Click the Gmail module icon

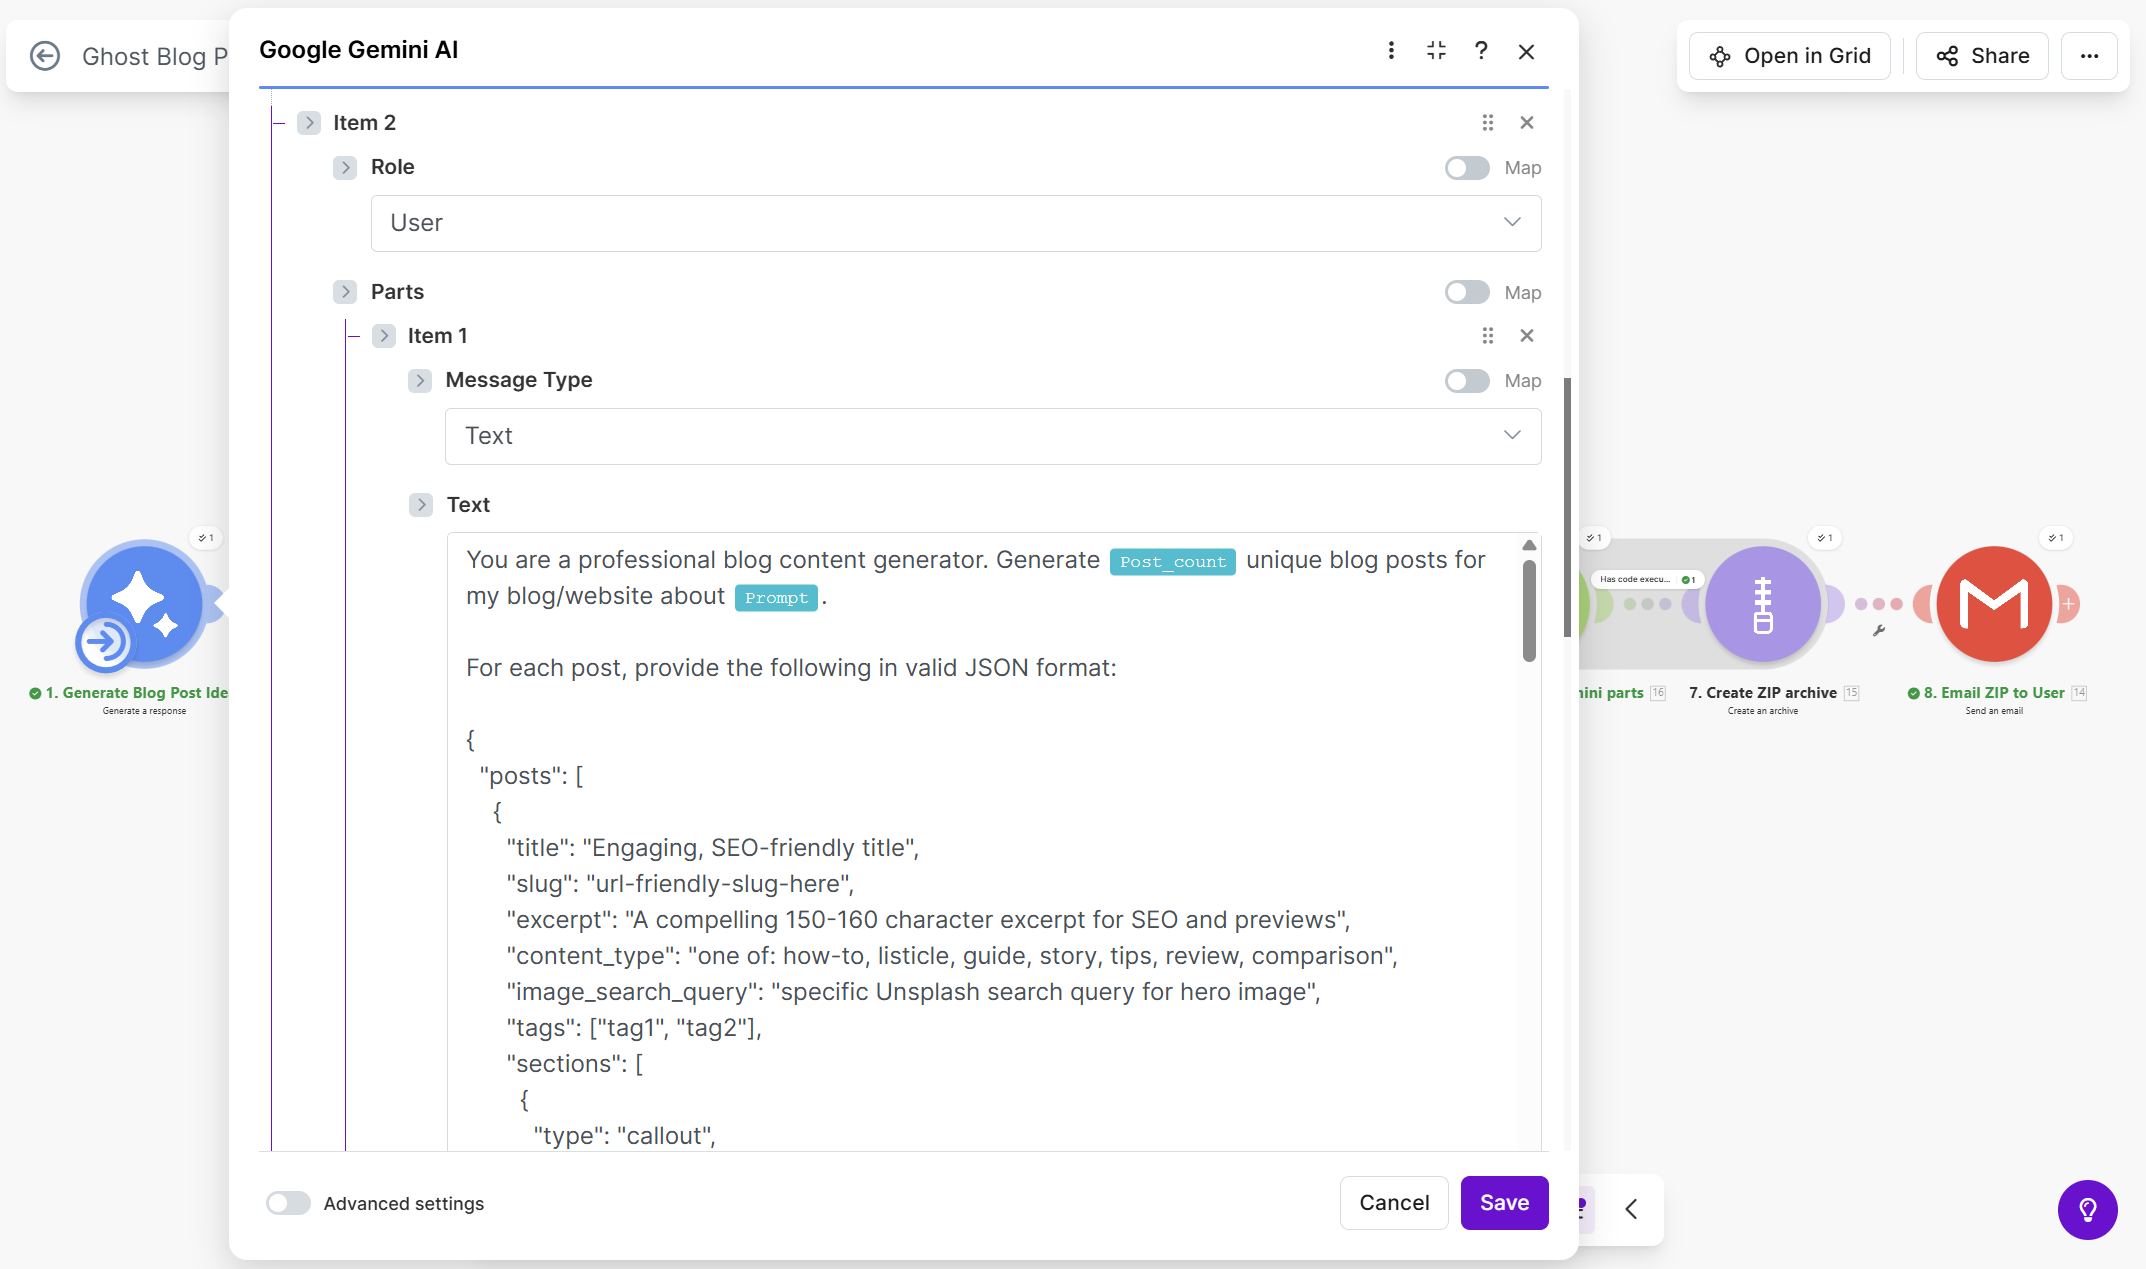coord(1993,604)
